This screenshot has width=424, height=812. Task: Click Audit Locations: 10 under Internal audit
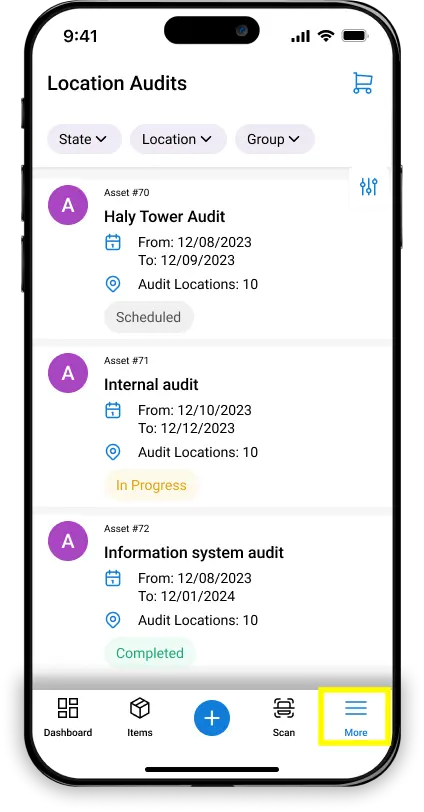198,452
